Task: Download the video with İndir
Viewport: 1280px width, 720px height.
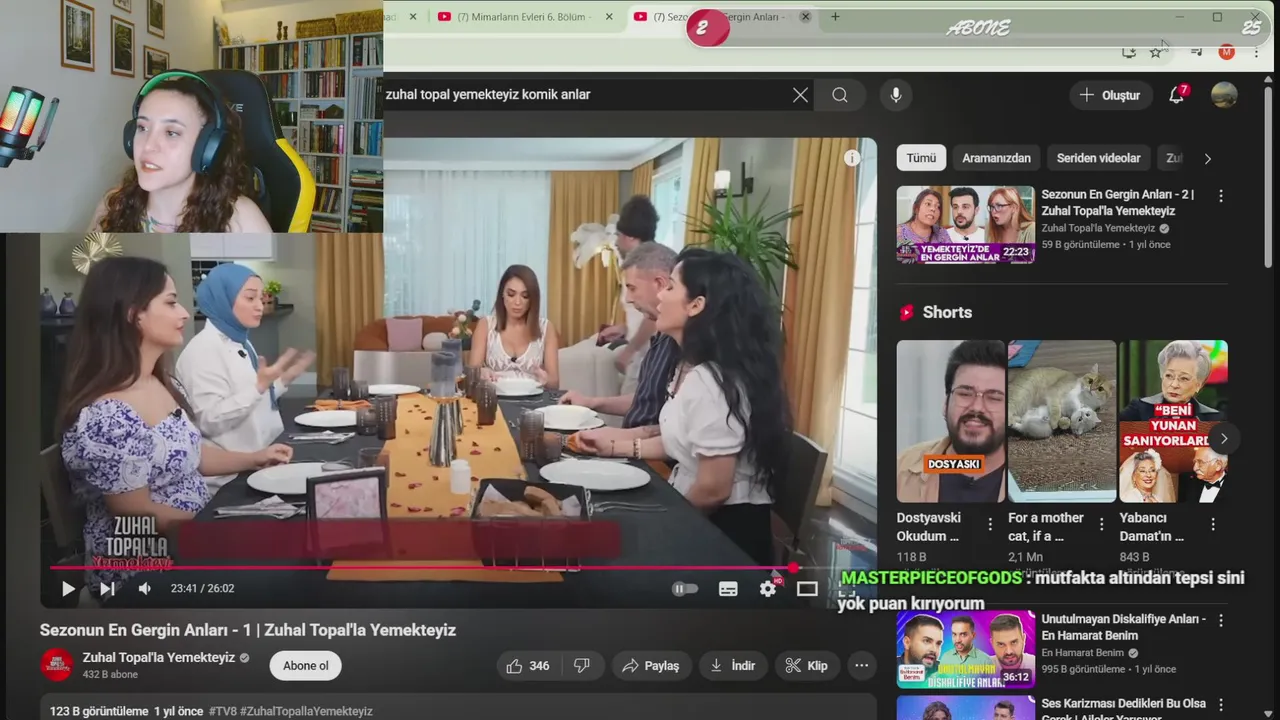Action: (x=733, y=666)
